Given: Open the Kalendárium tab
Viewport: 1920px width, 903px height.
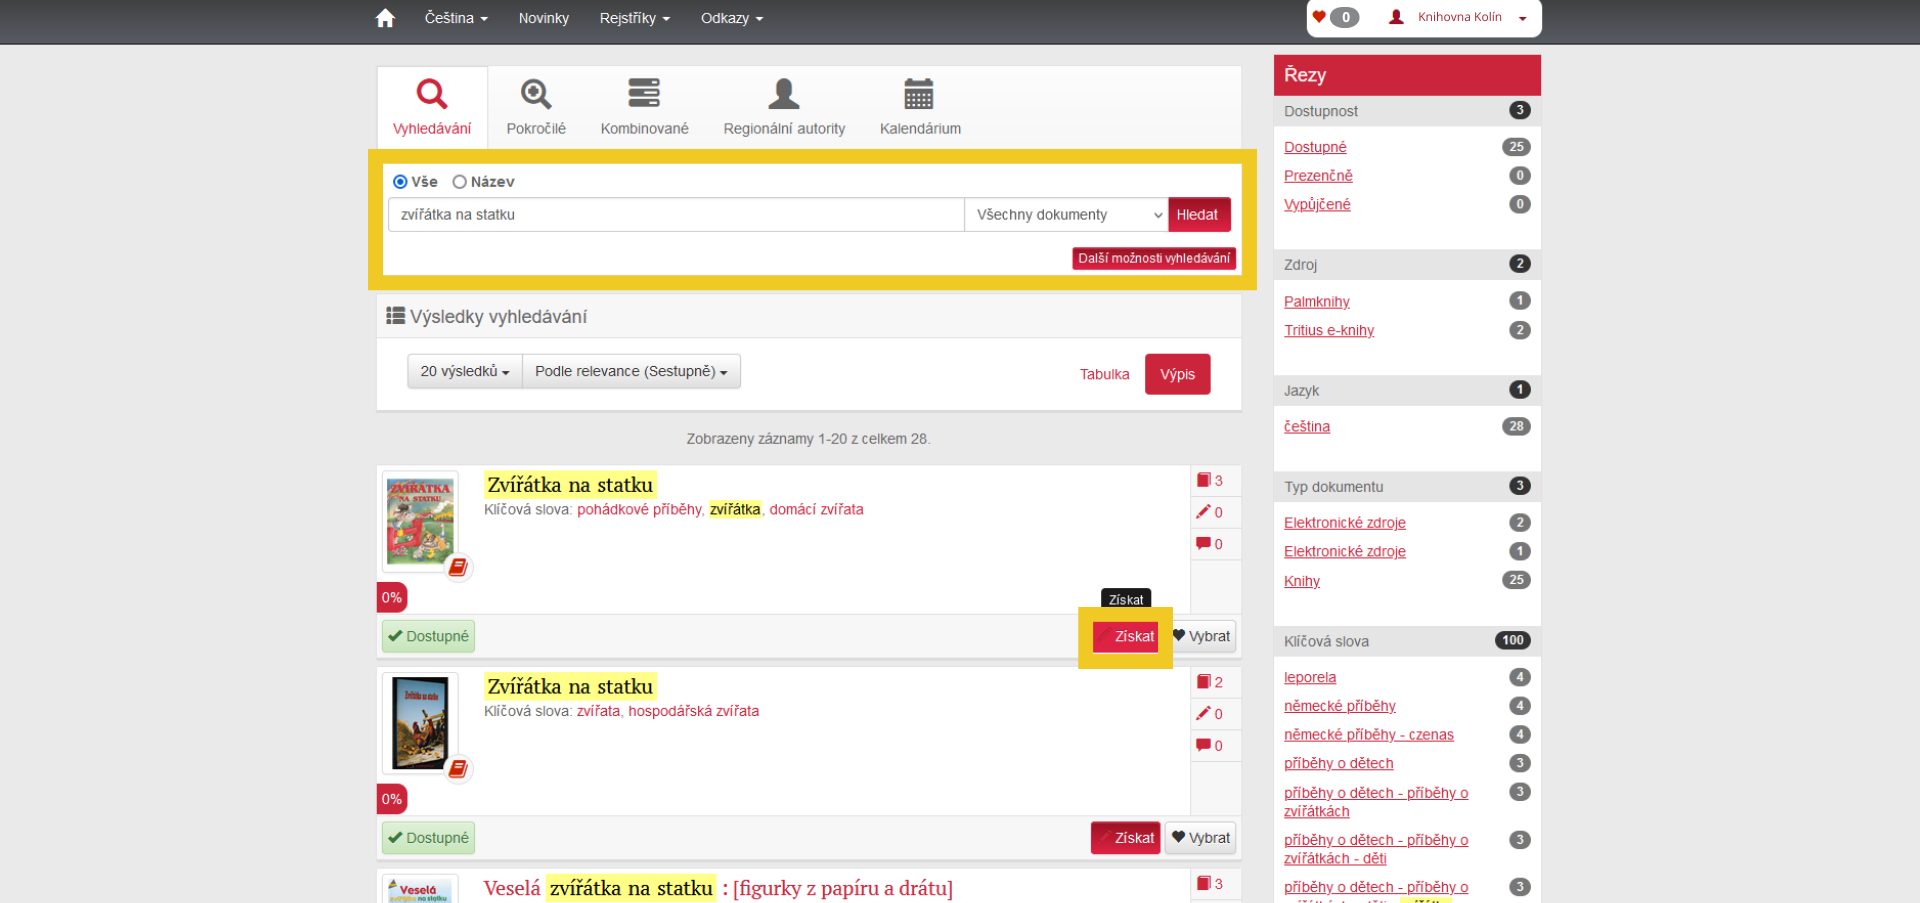Looking at the screenshot, I should [x=920, y=107].
